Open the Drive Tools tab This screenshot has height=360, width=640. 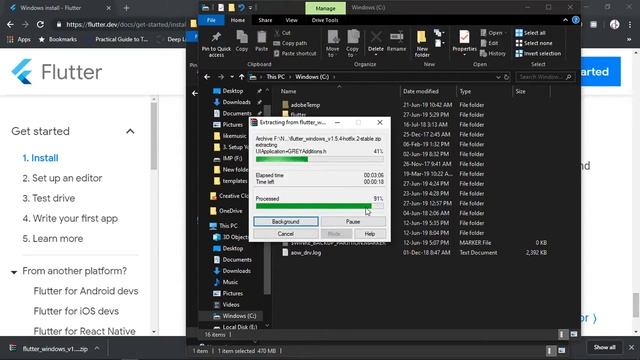pos(325,20)
